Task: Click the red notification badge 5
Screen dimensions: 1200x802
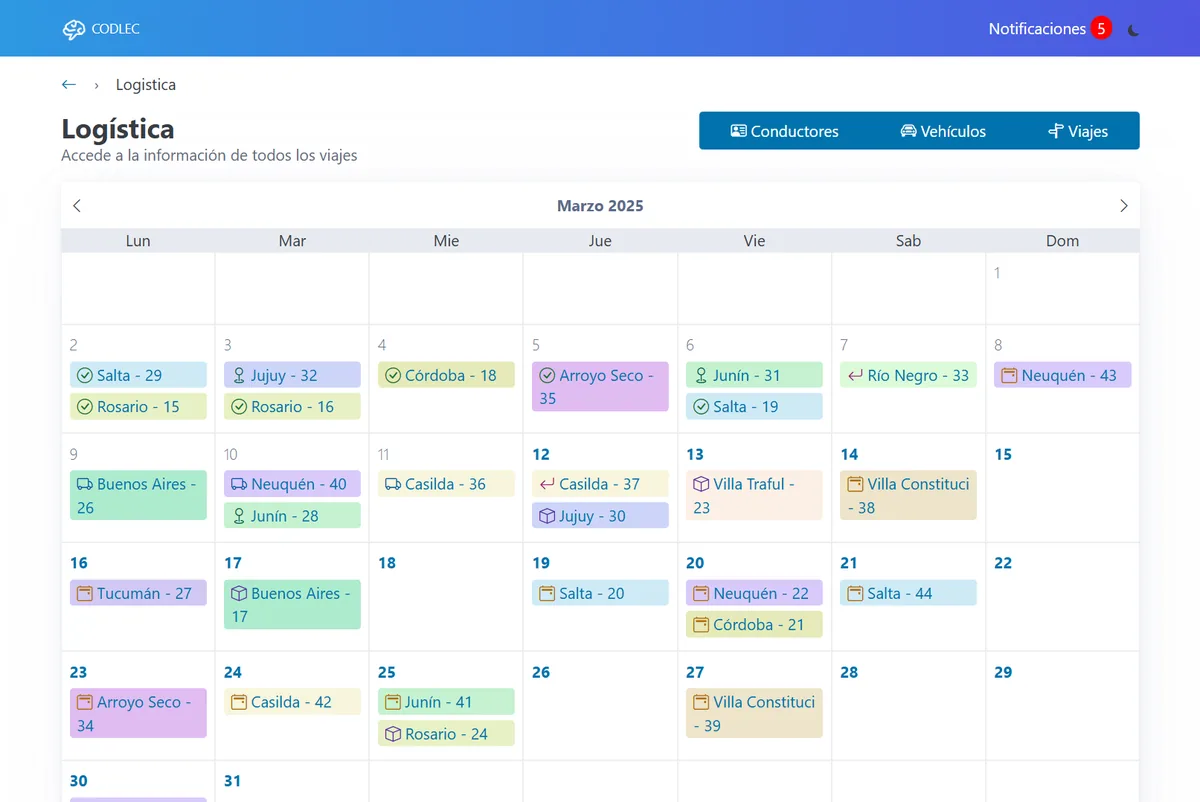Action: [1101, 29]
